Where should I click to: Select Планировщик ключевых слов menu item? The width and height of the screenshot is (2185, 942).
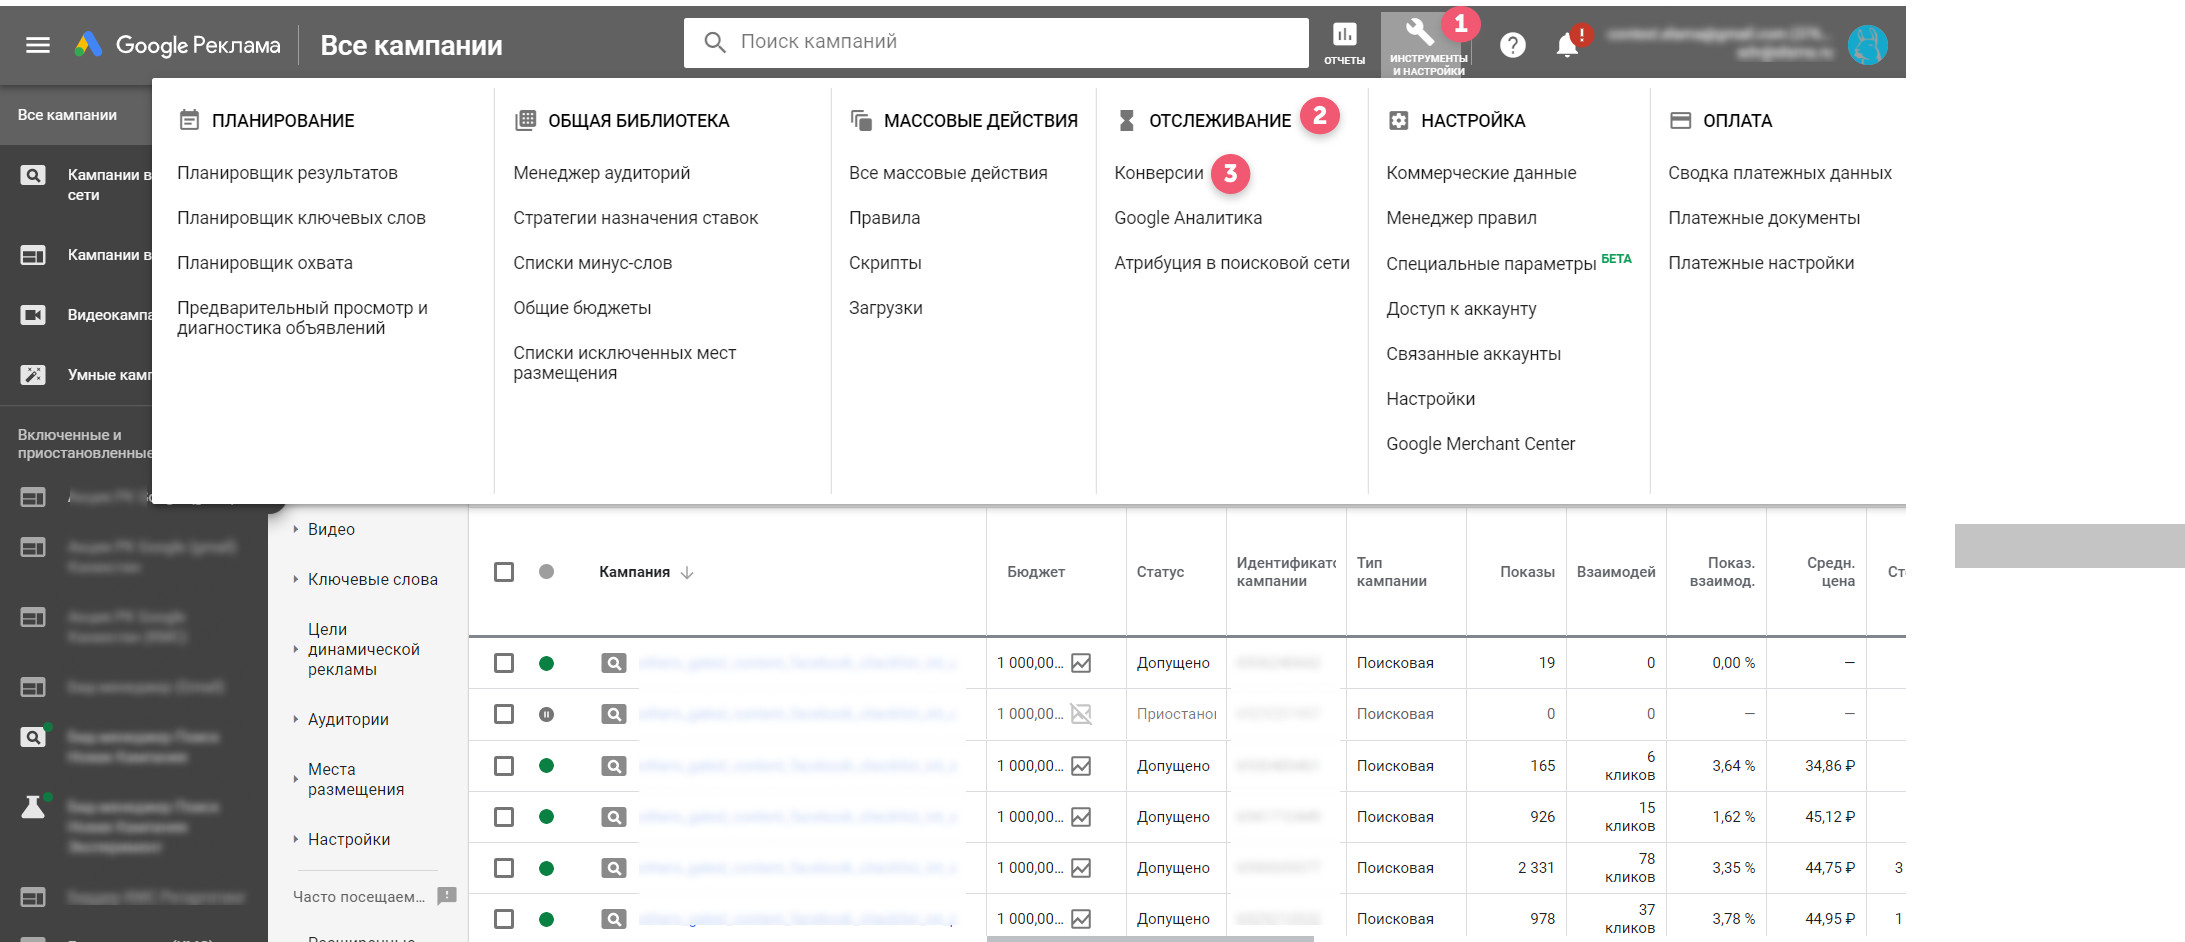point(301,218)
